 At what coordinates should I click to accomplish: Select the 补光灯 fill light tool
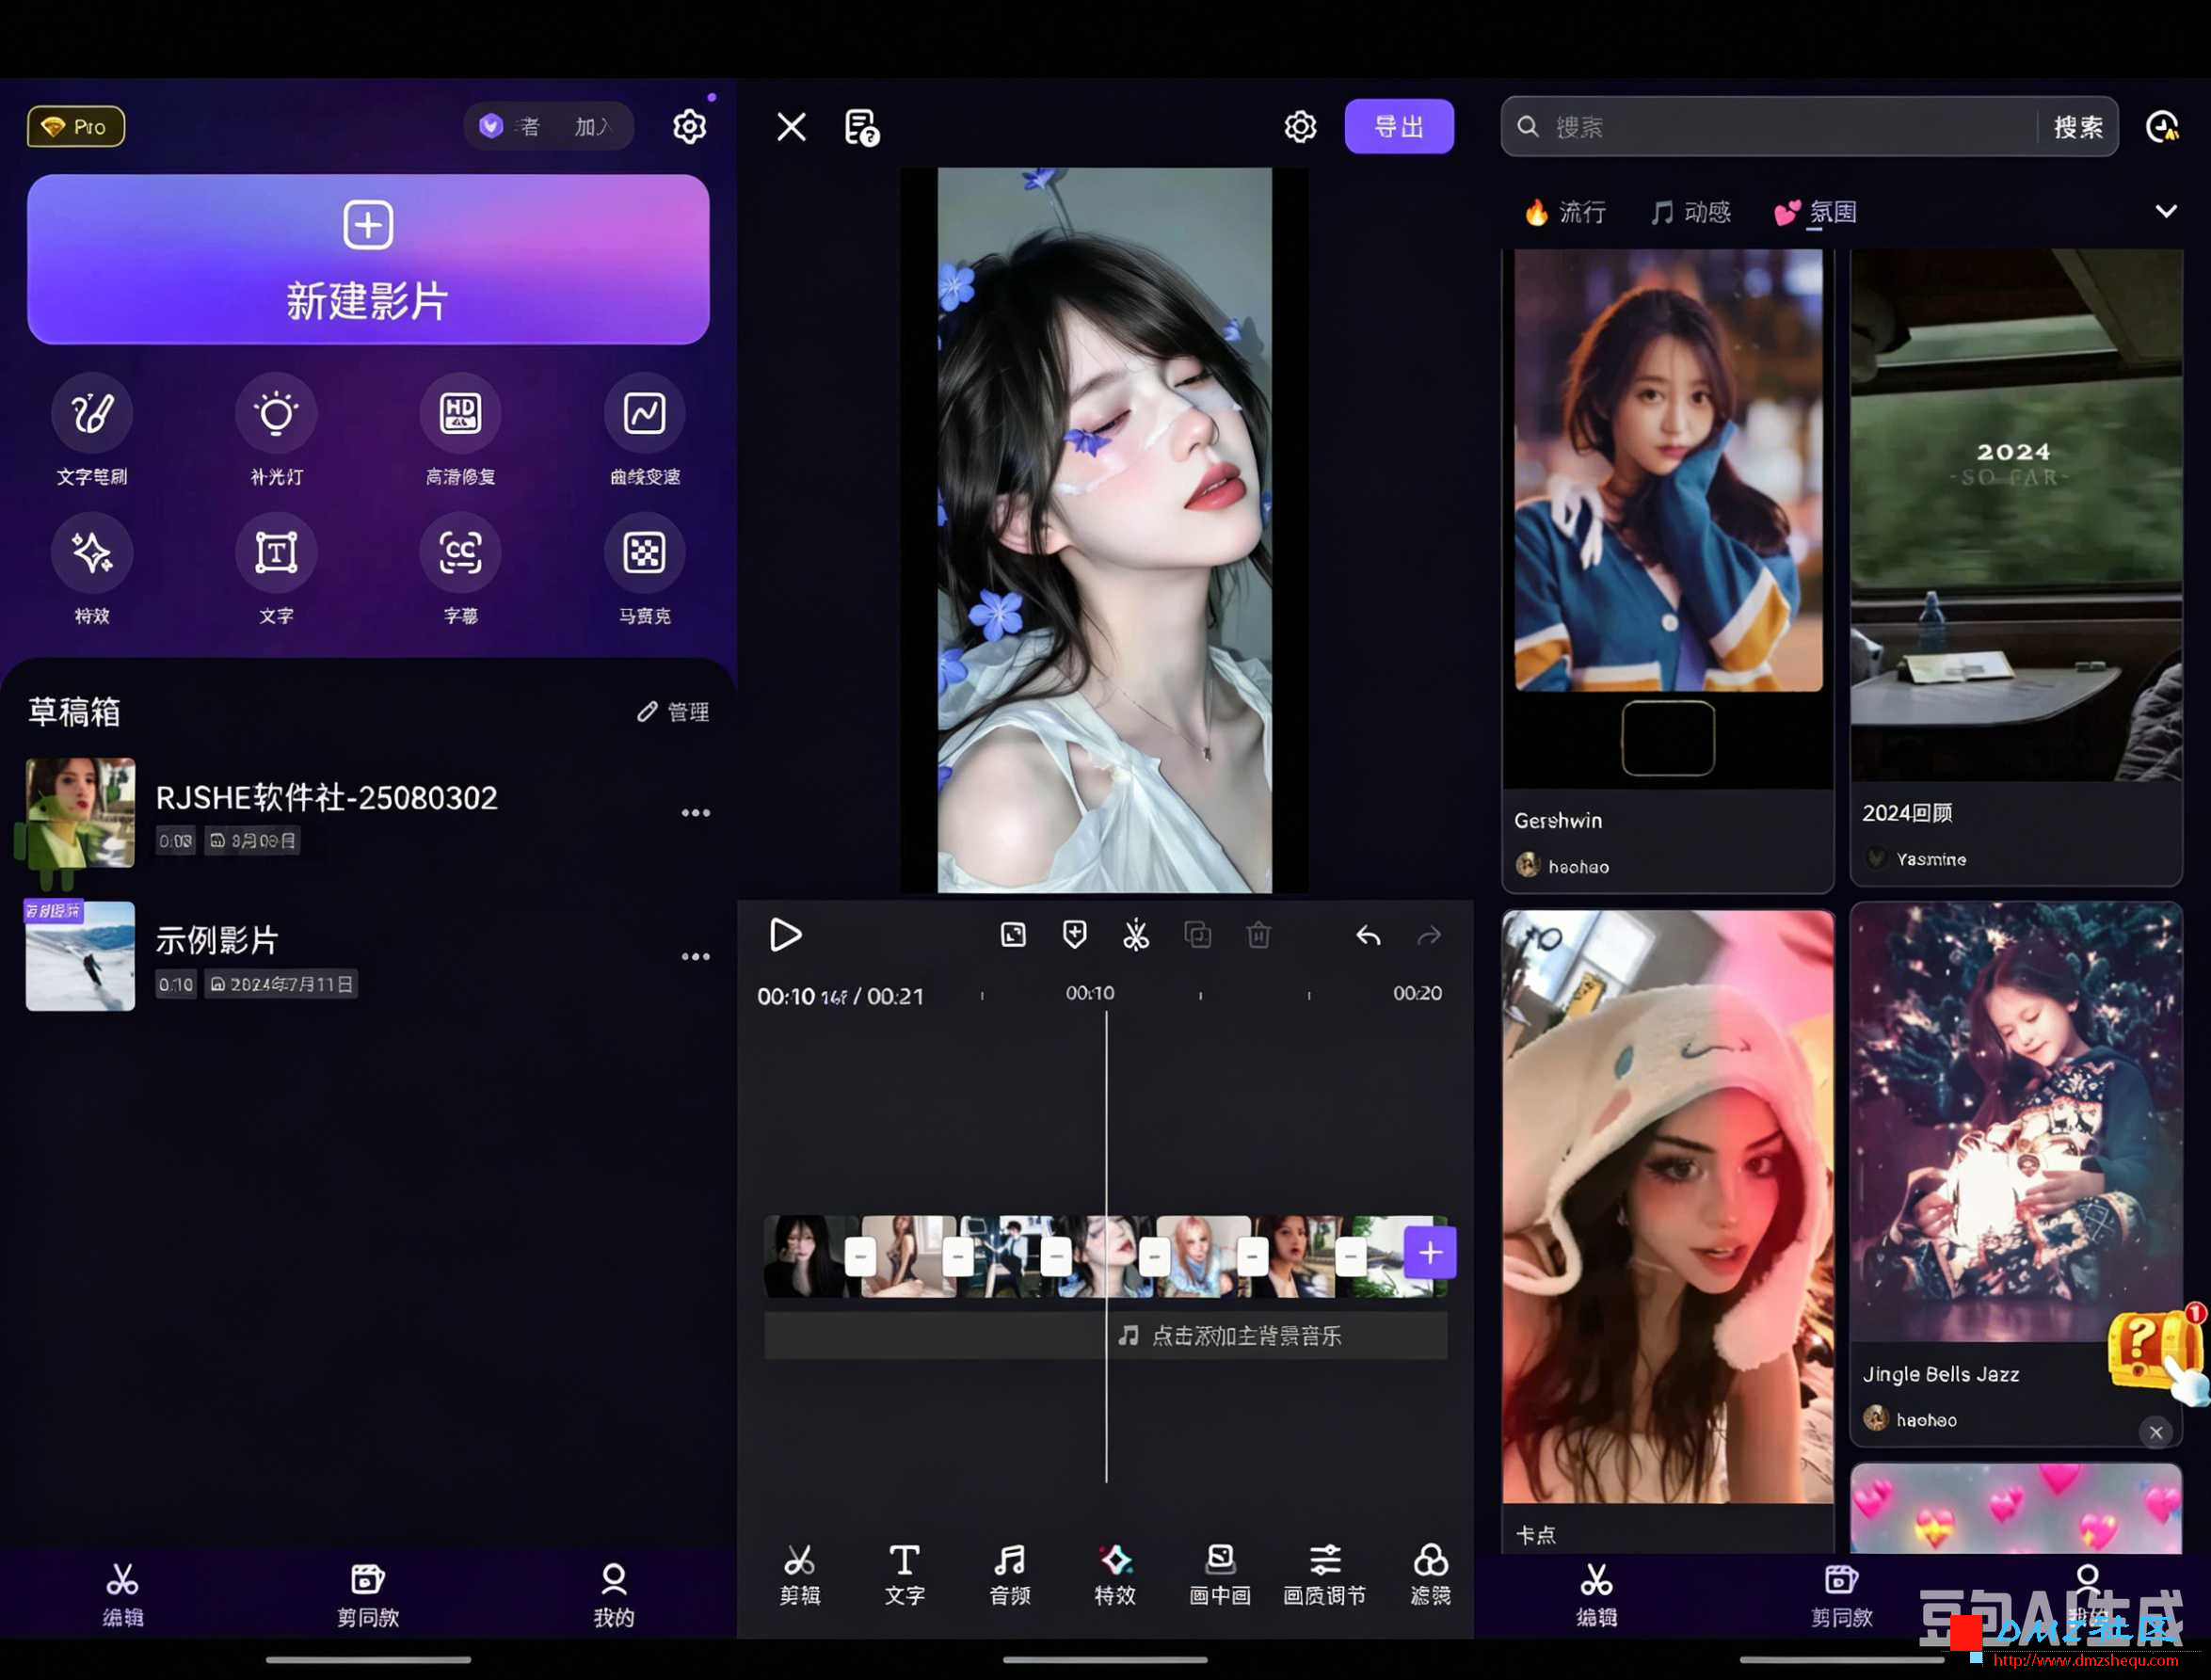[x=276, y=431]
